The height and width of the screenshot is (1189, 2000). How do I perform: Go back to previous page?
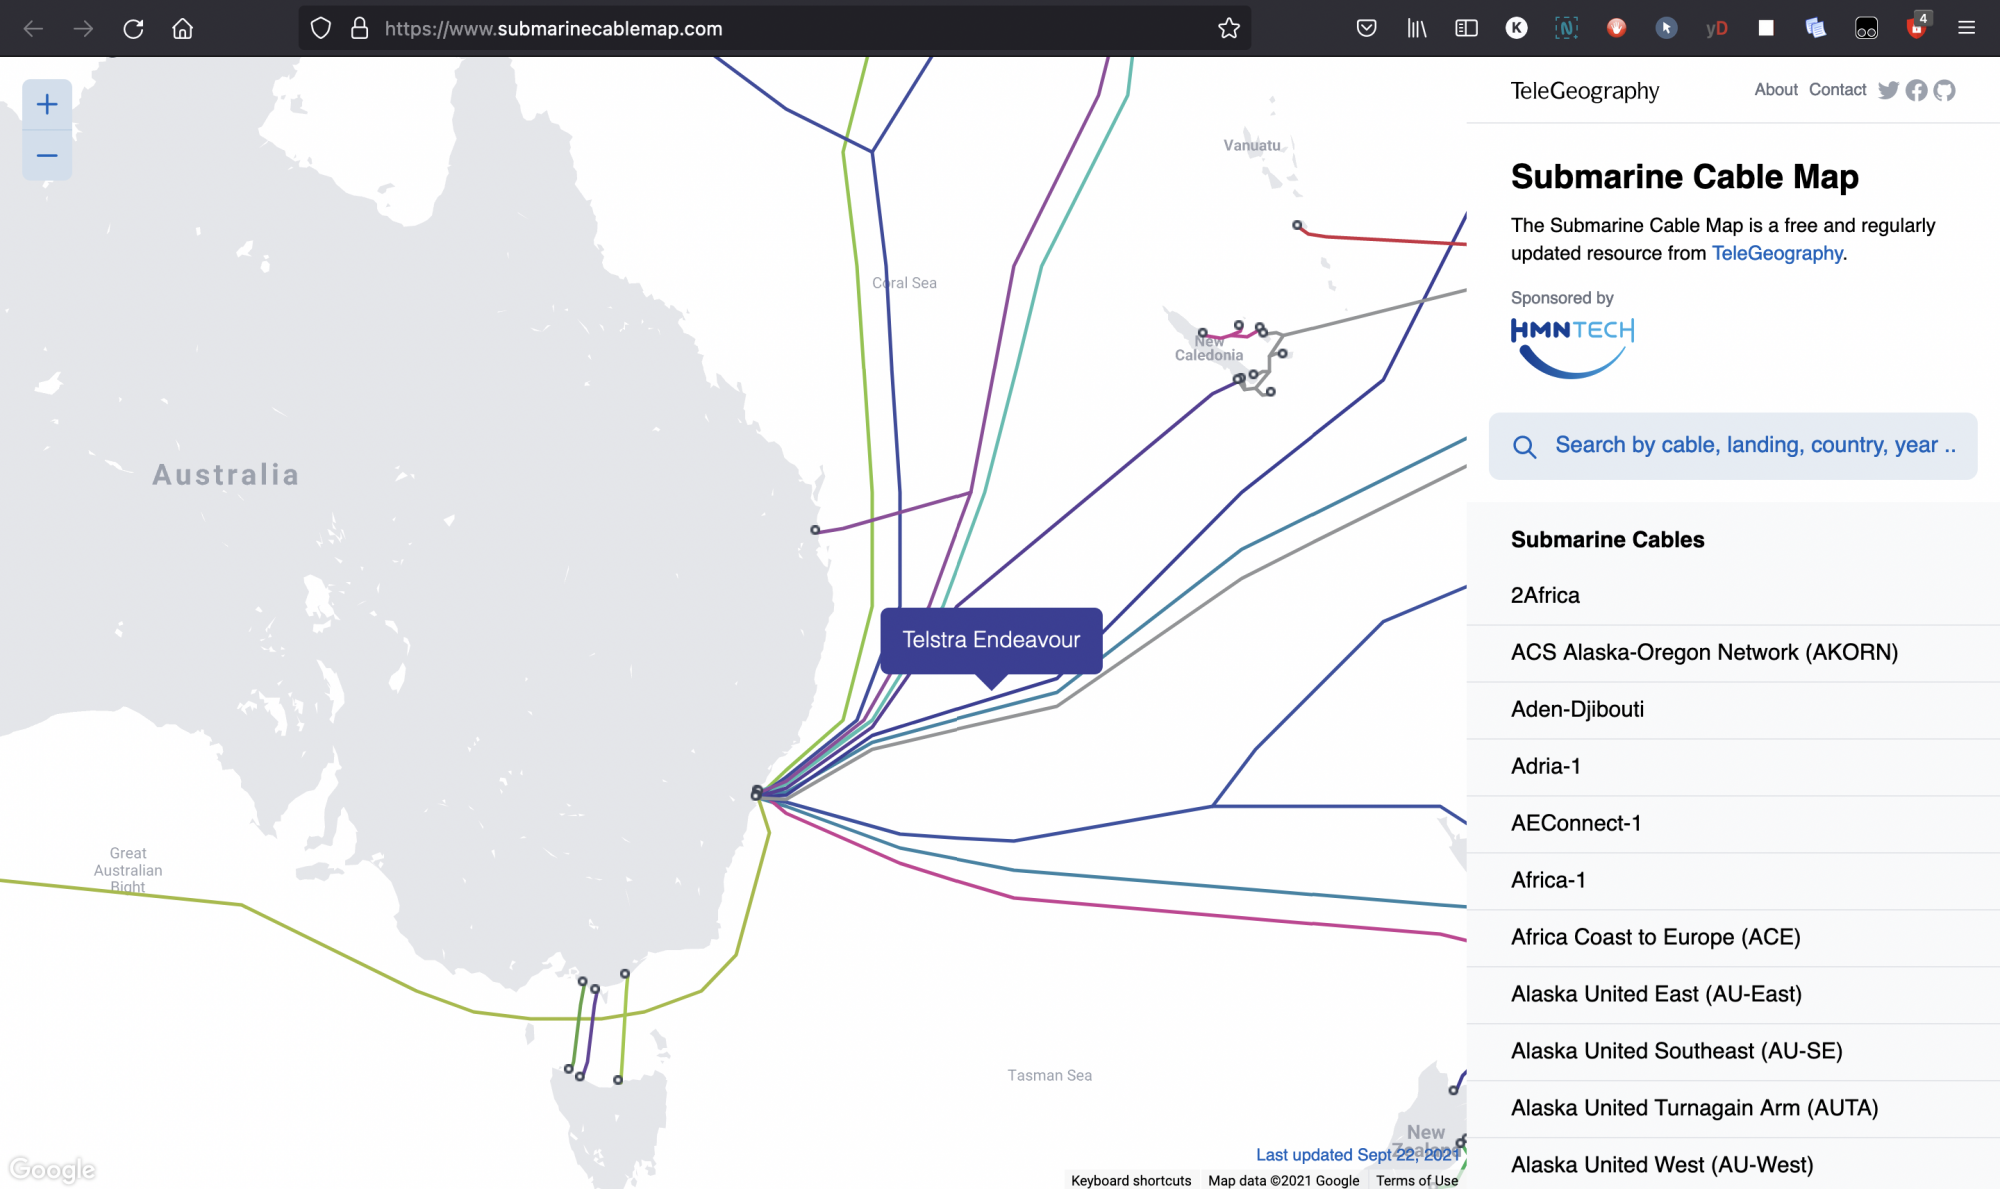33,28
